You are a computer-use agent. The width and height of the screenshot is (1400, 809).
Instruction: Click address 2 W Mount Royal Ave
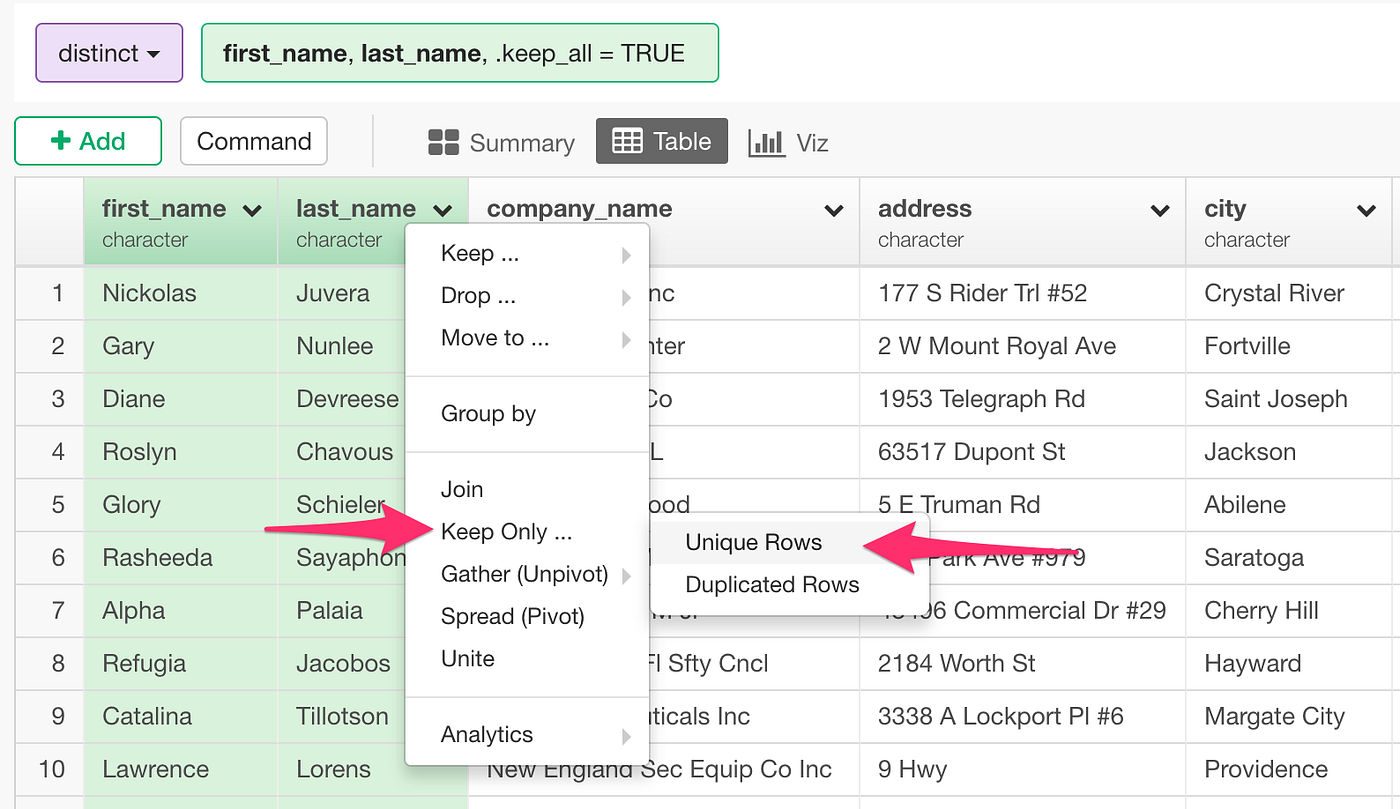pos(997,347)
